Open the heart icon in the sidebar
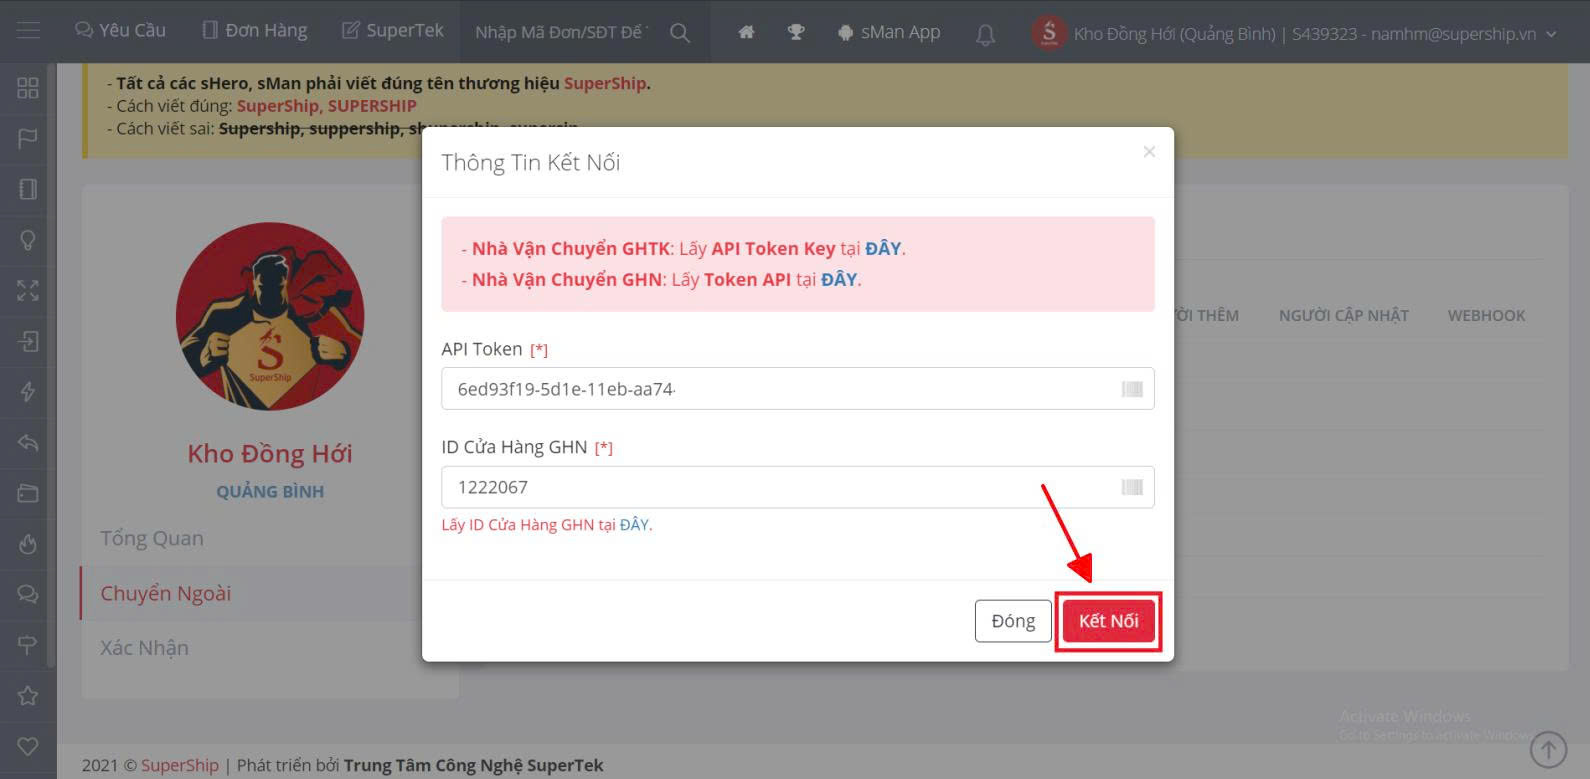This screenshot has height=779, width=1590. (x=28, y=746)
